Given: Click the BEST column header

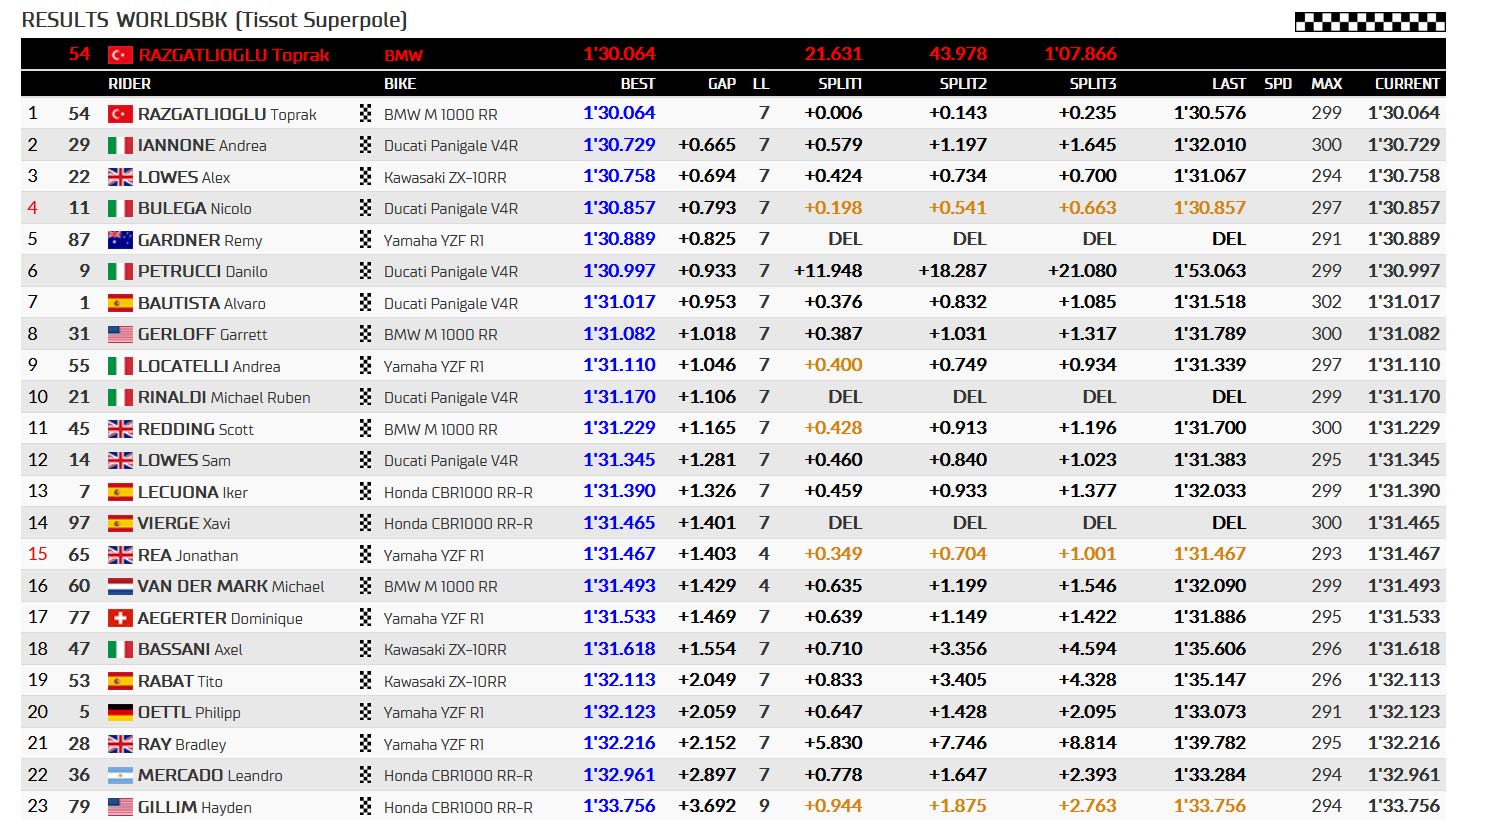Looking at the screenshot, I should pyautogui.click(x=638, y=84).
